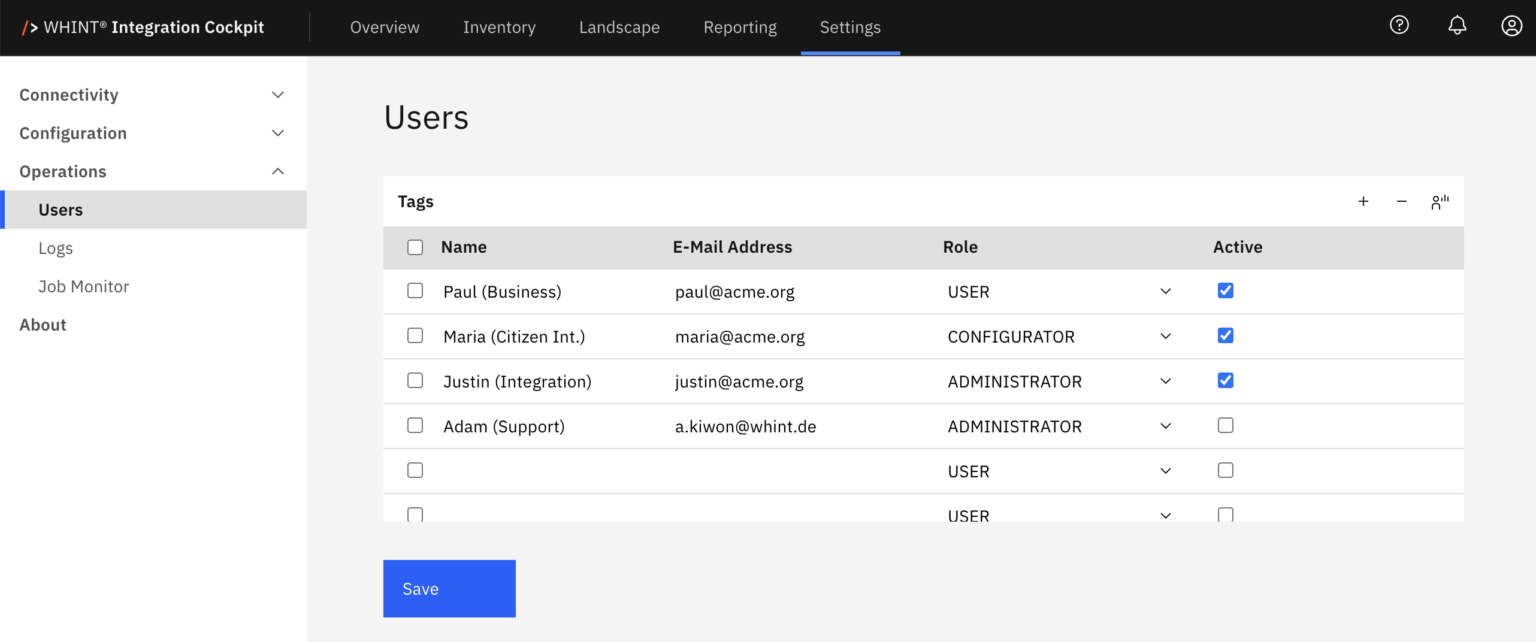Screen dimensions: 1536x642
Task: Switch to the Inventory tab
Action: pos(499,27)
